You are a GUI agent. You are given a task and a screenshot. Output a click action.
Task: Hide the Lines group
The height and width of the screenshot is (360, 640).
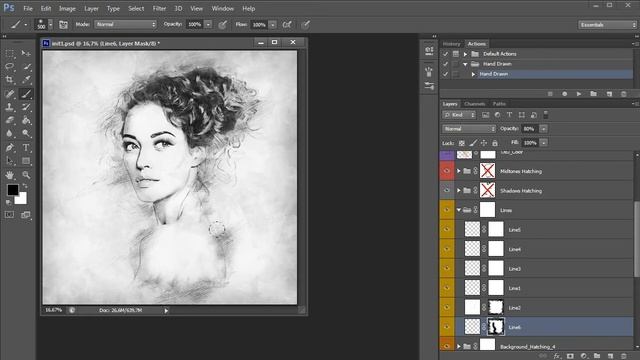click(447, 210)
